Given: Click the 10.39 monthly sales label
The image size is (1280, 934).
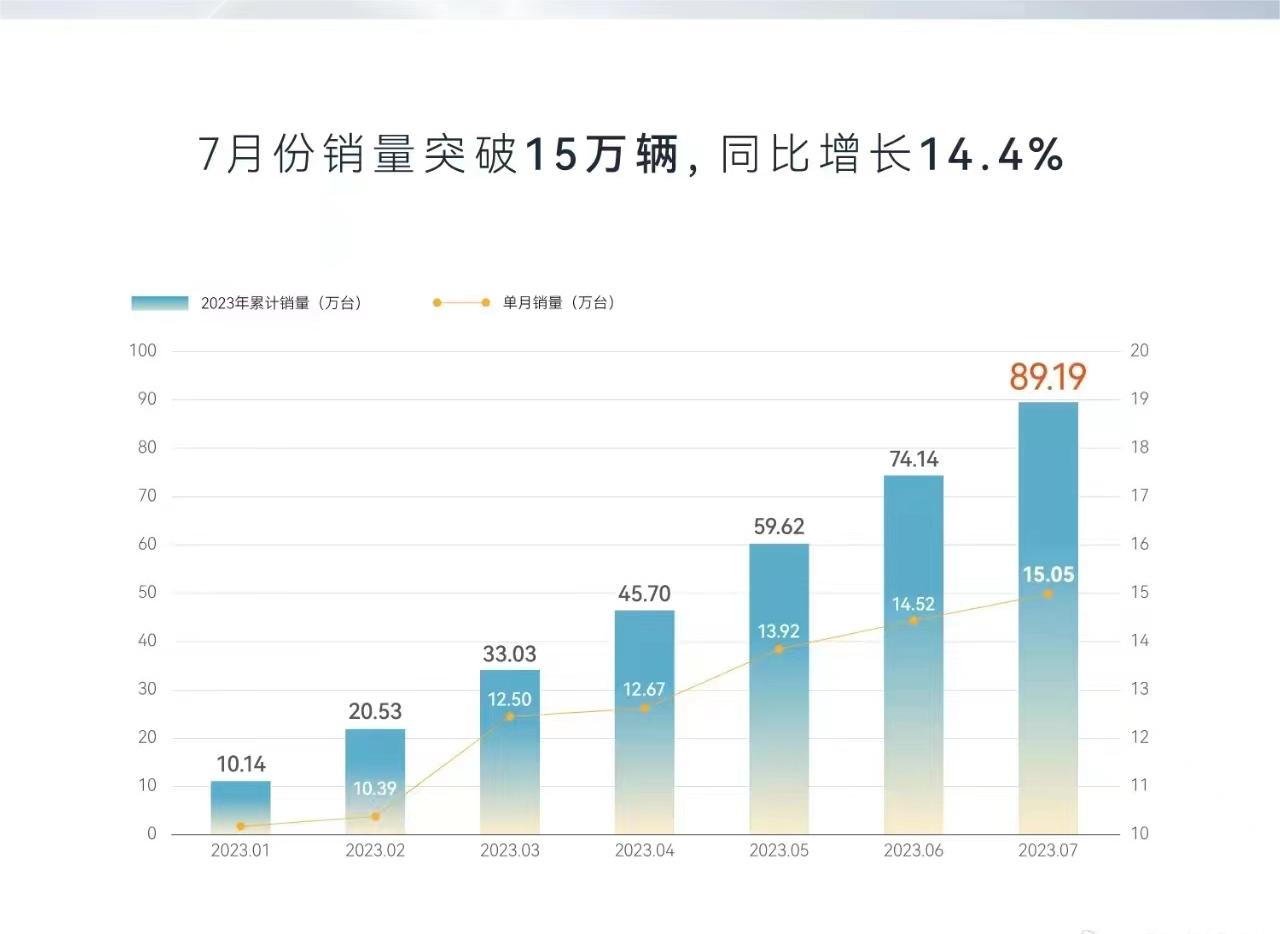Looking at the screenshot, I should click(375, 789).
